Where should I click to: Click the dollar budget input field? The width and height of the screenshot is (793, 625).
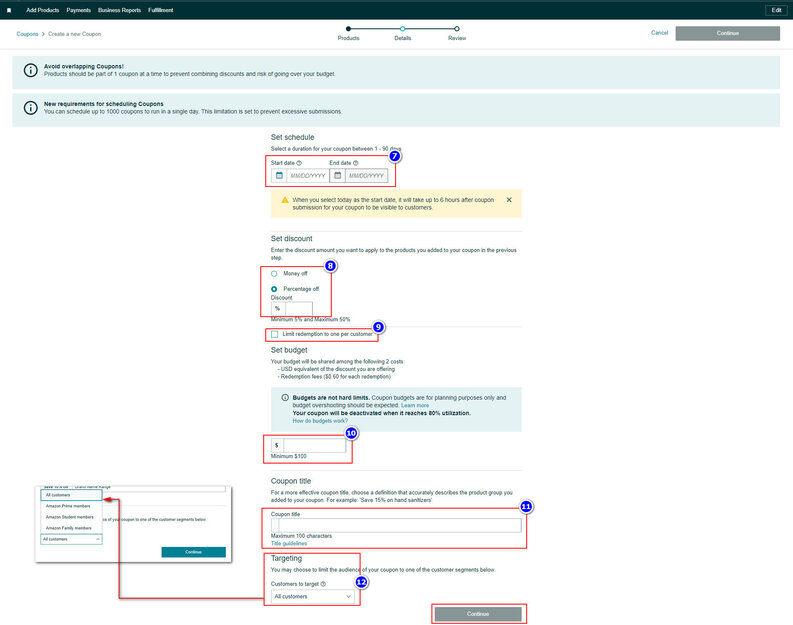pos(315,445)
